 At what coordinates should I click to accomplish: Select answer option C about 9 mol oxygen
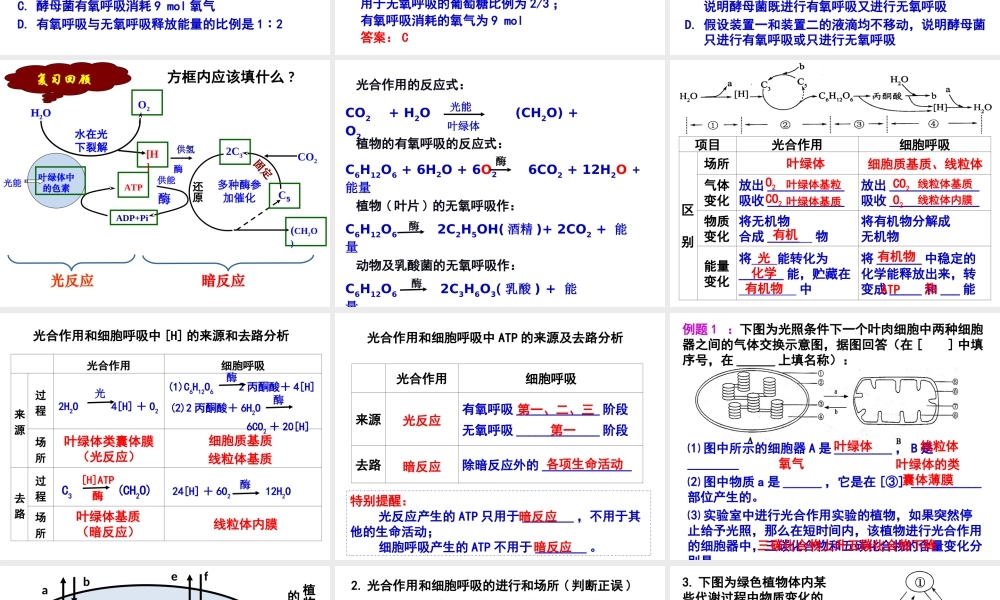point(130,7)
